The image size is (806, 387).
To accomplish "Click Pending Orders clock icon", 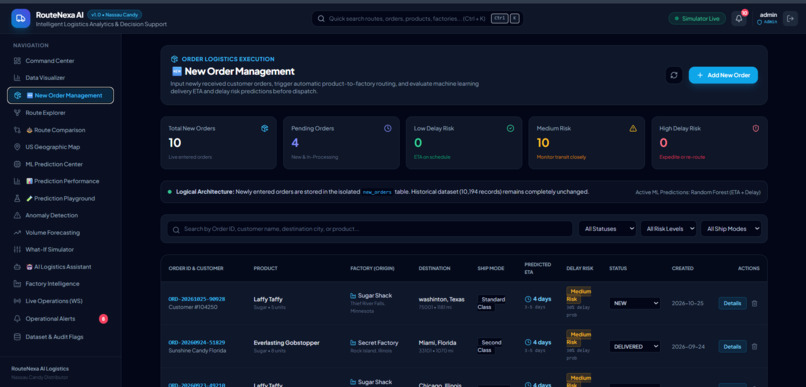I will (388, 128).
